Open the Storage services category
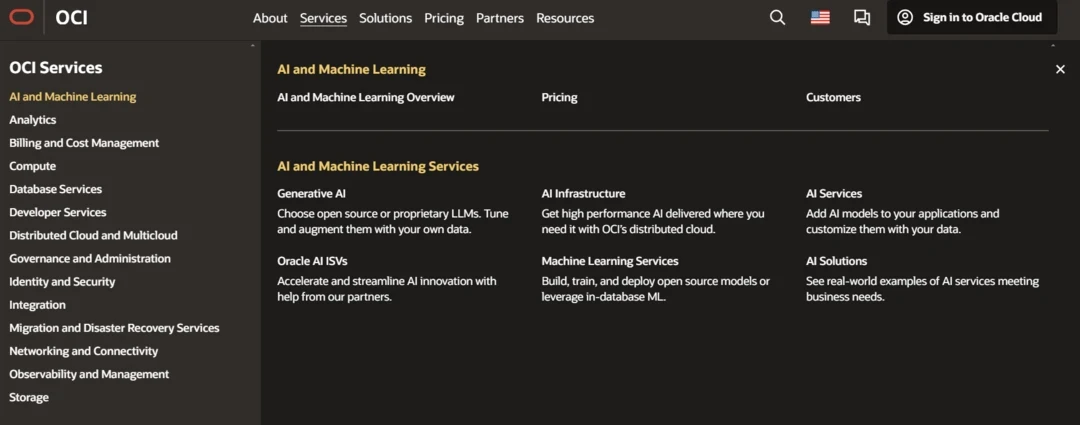 [29, 398]
